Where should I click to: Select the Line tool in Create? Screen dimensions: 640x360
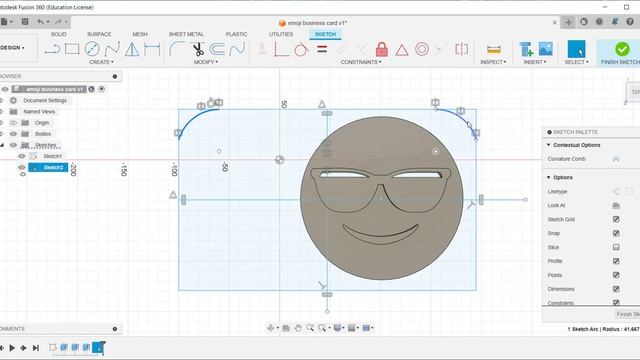pos(52,49)
